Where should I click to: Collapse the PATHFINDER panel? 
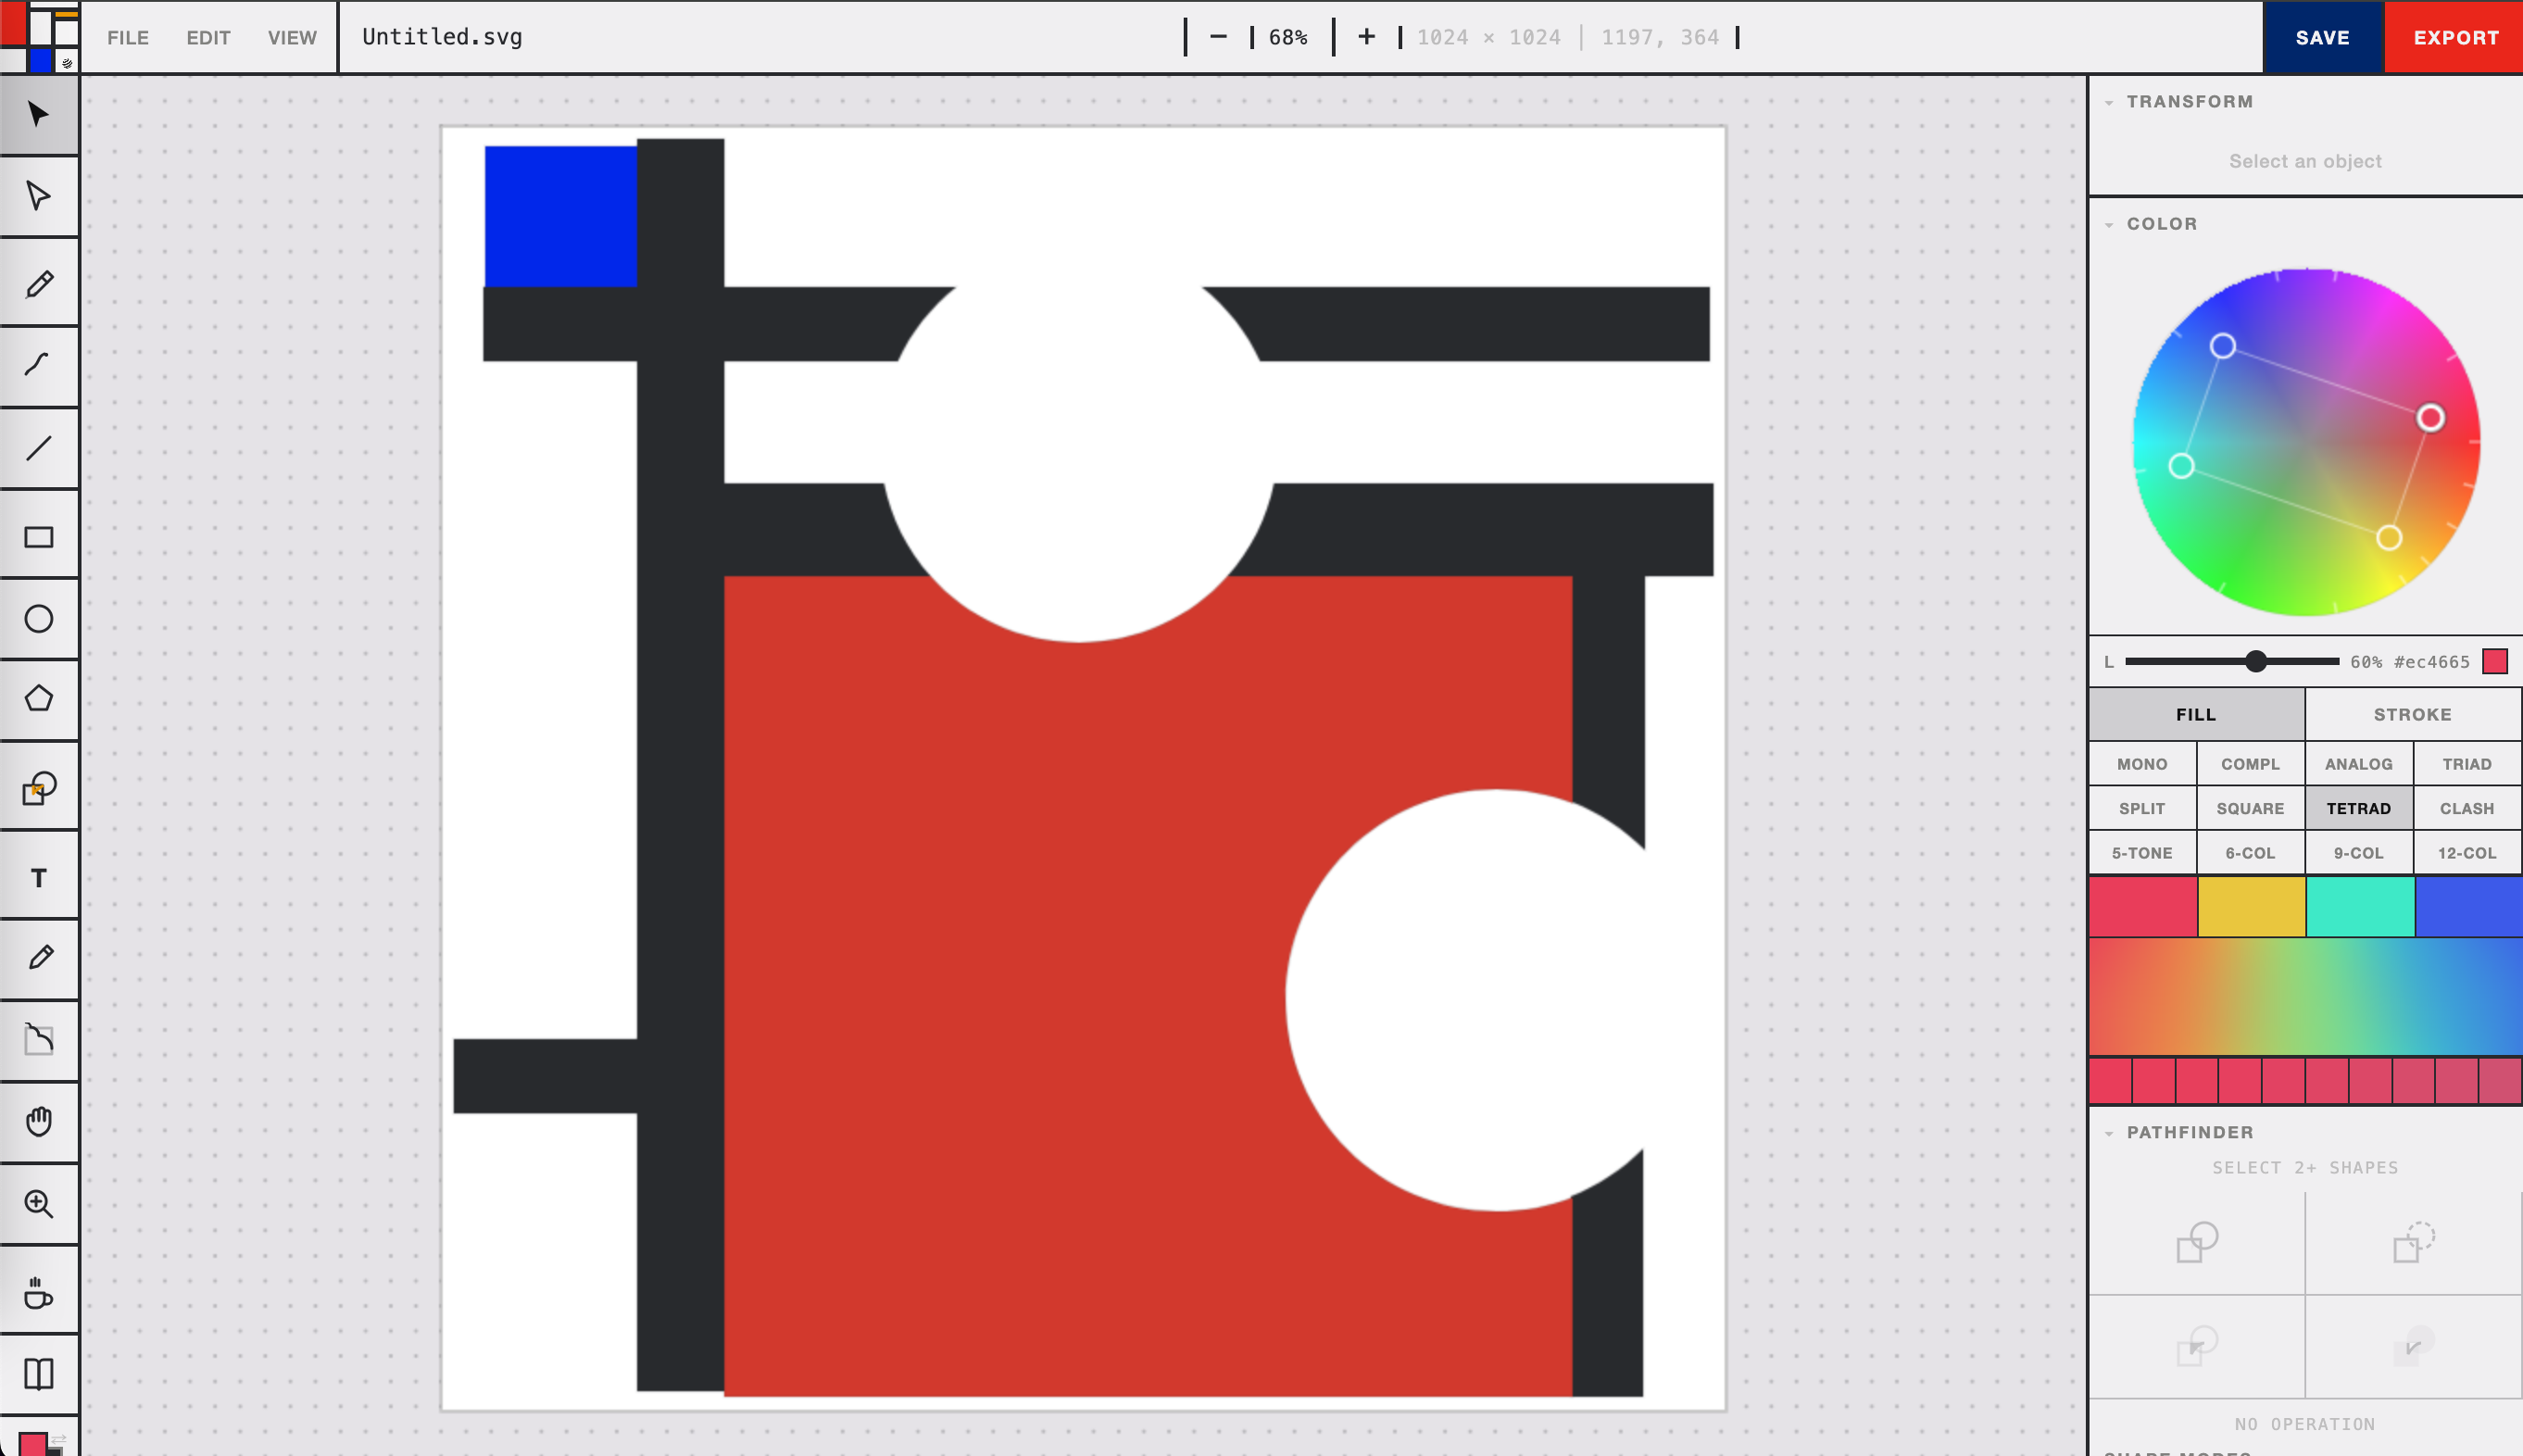[2112, 1132]
